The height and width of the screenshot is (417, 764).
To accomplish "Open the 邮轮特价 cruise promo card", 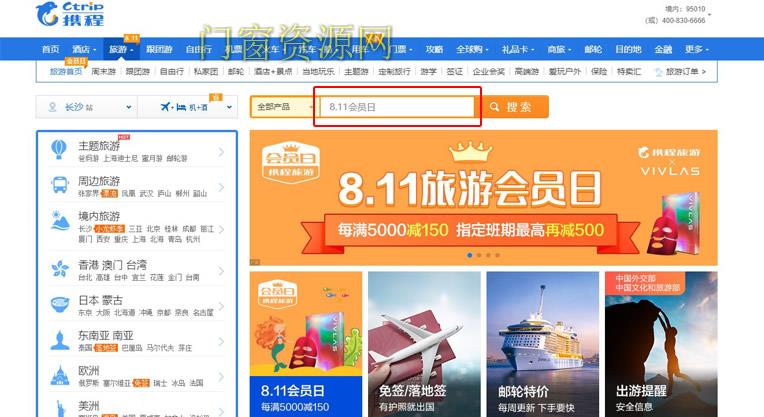I will tap(543, 344).
